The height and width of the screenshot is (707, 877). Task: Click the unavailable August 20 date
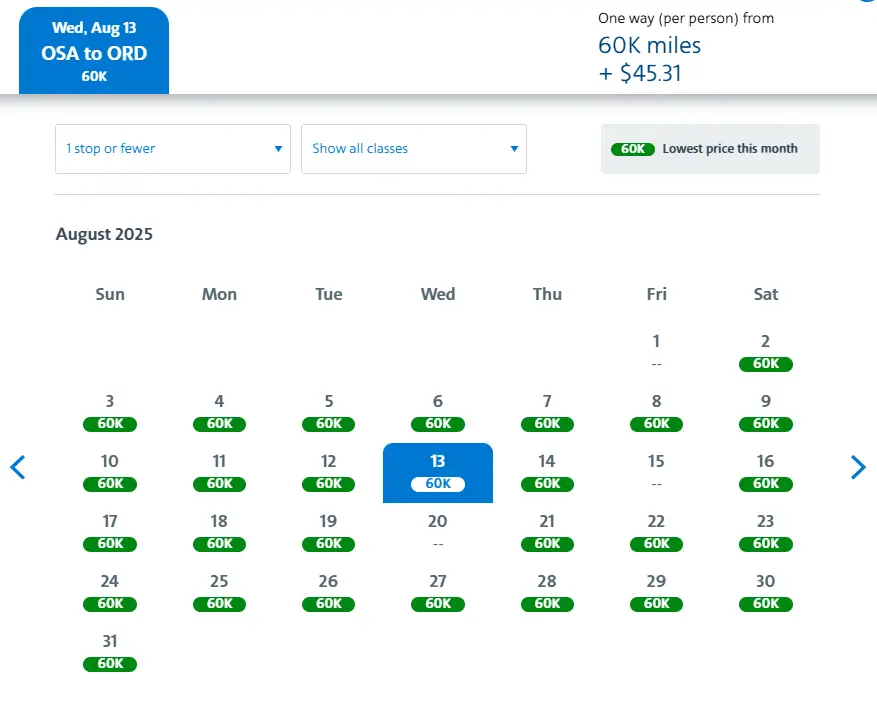[x=438, y=531]
